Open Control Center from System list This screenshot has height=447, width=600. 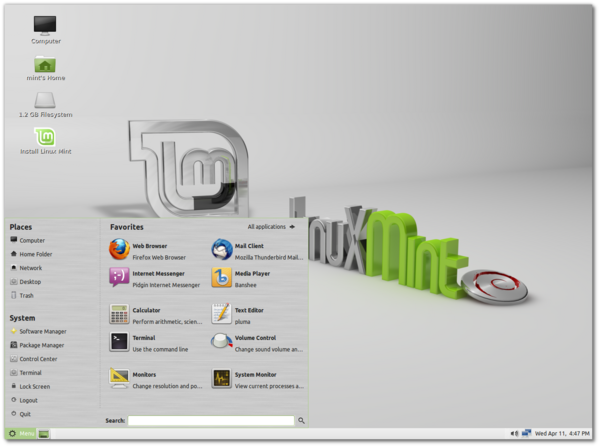click(39, 358)
